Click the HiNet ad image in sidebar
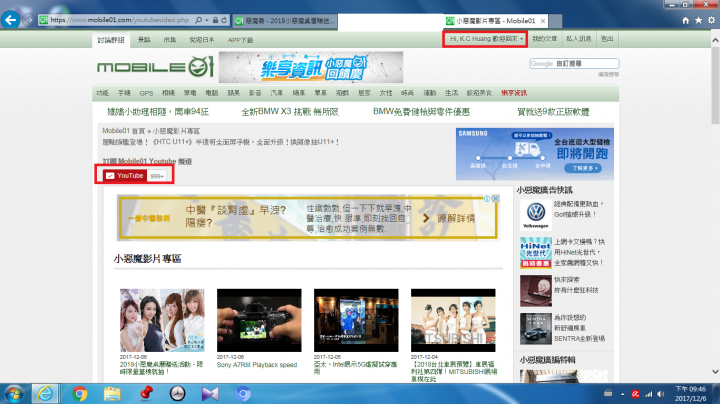The height and width of the screenshot is (404, 720). [x=535, y=252]
